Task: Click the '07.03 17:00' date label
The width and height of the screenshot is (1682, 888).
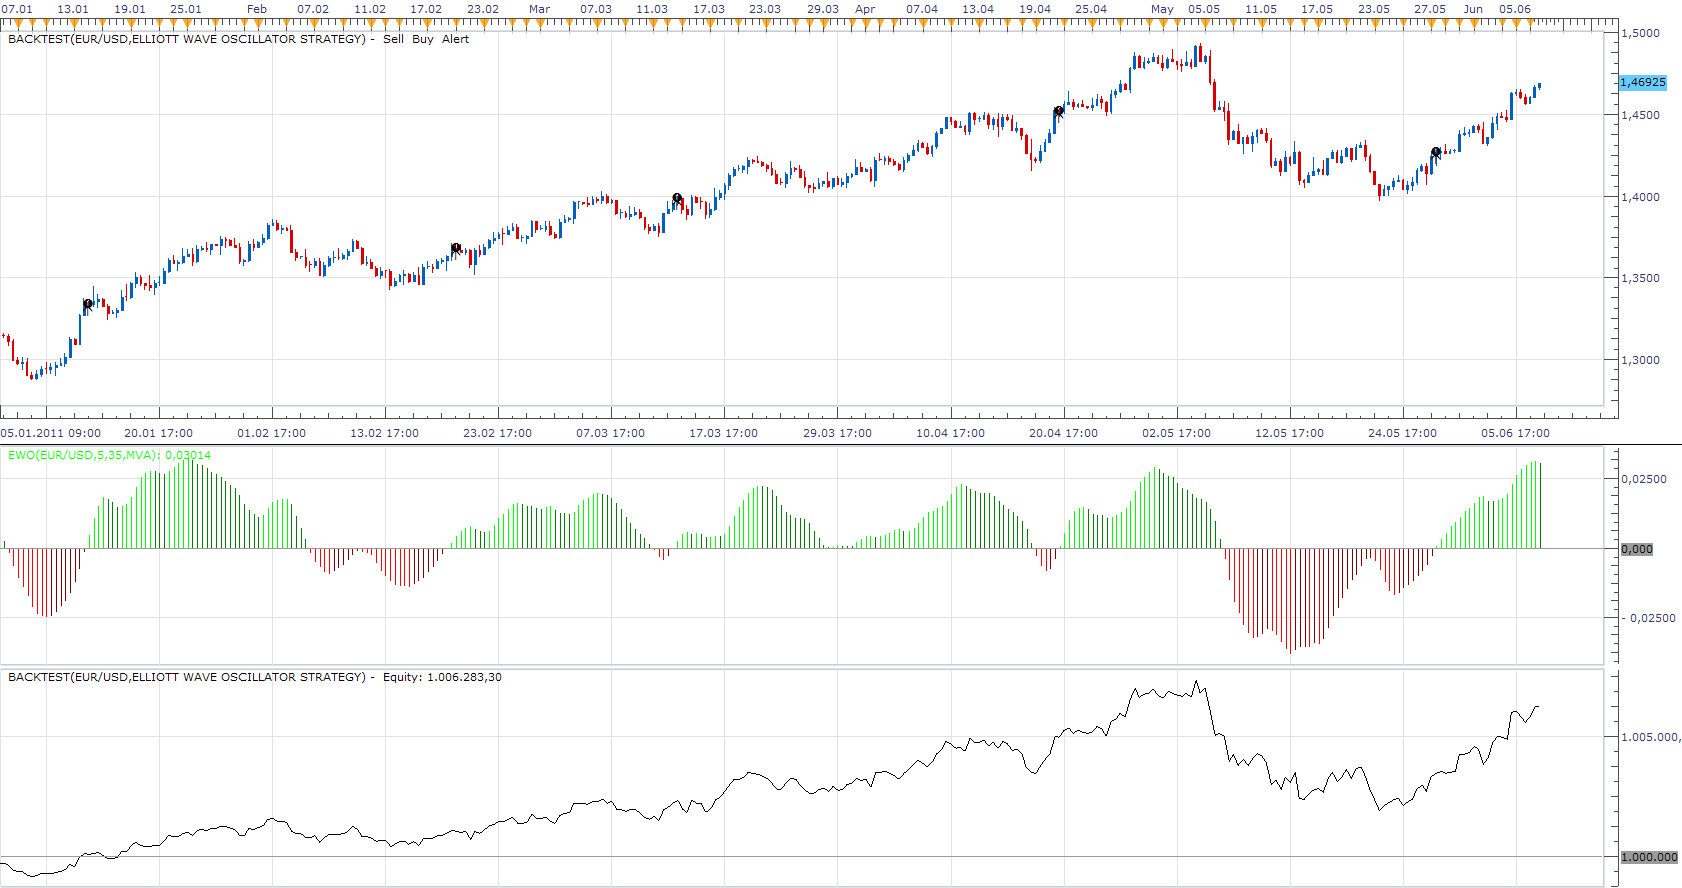Action: [x=610, y=433]
